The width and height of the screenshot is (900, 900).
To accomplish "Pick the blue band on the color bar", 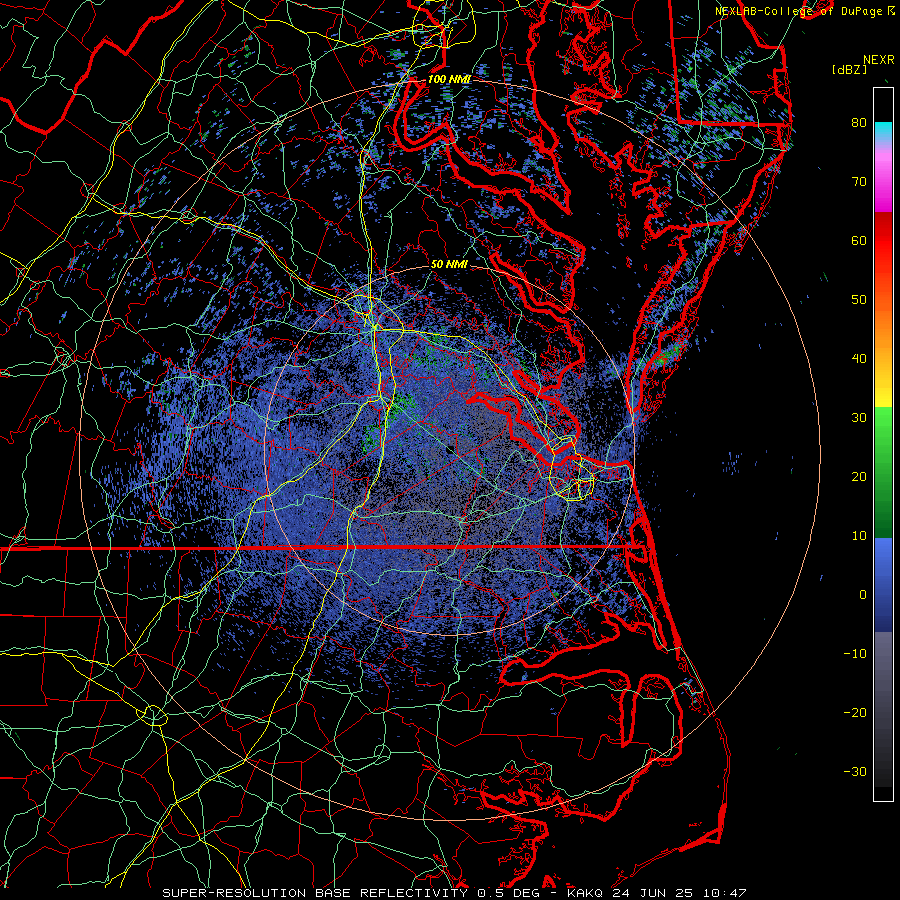I will (883, 585).
